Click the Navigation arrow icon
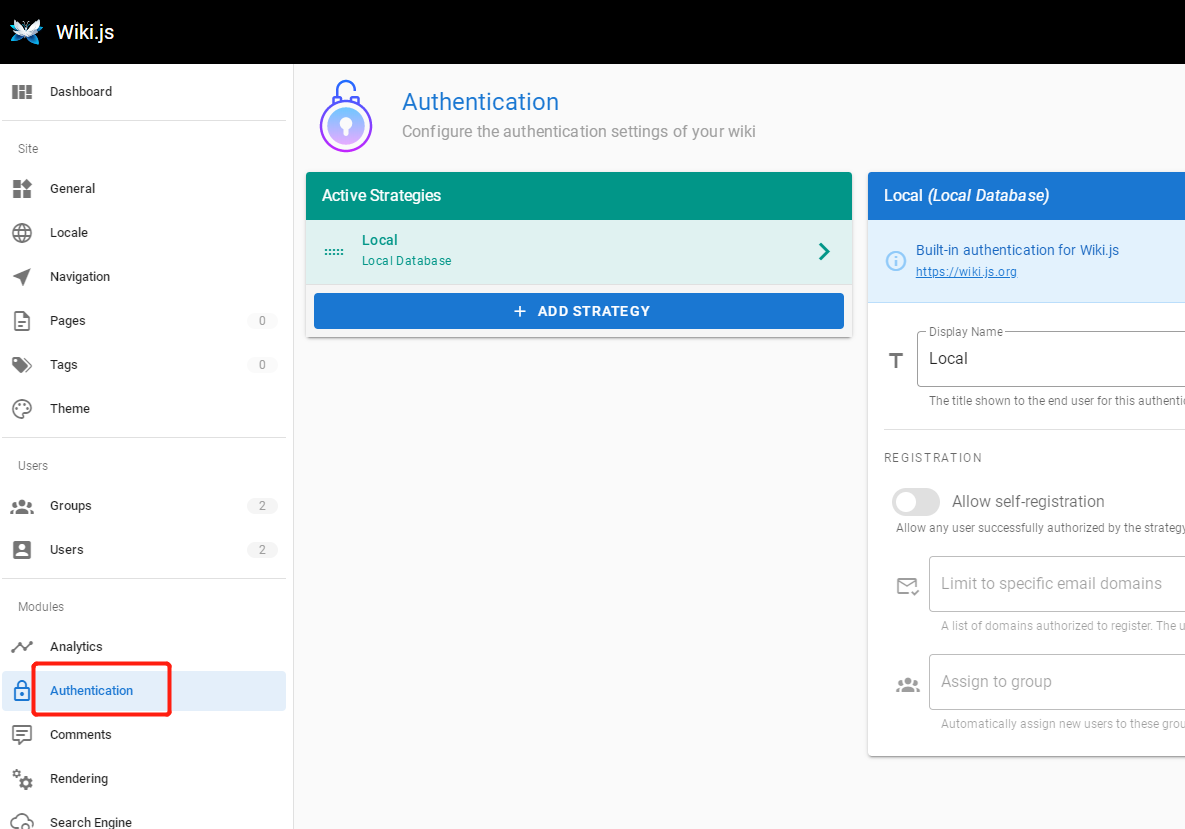1185x829 pixels. tap(22, 277)
